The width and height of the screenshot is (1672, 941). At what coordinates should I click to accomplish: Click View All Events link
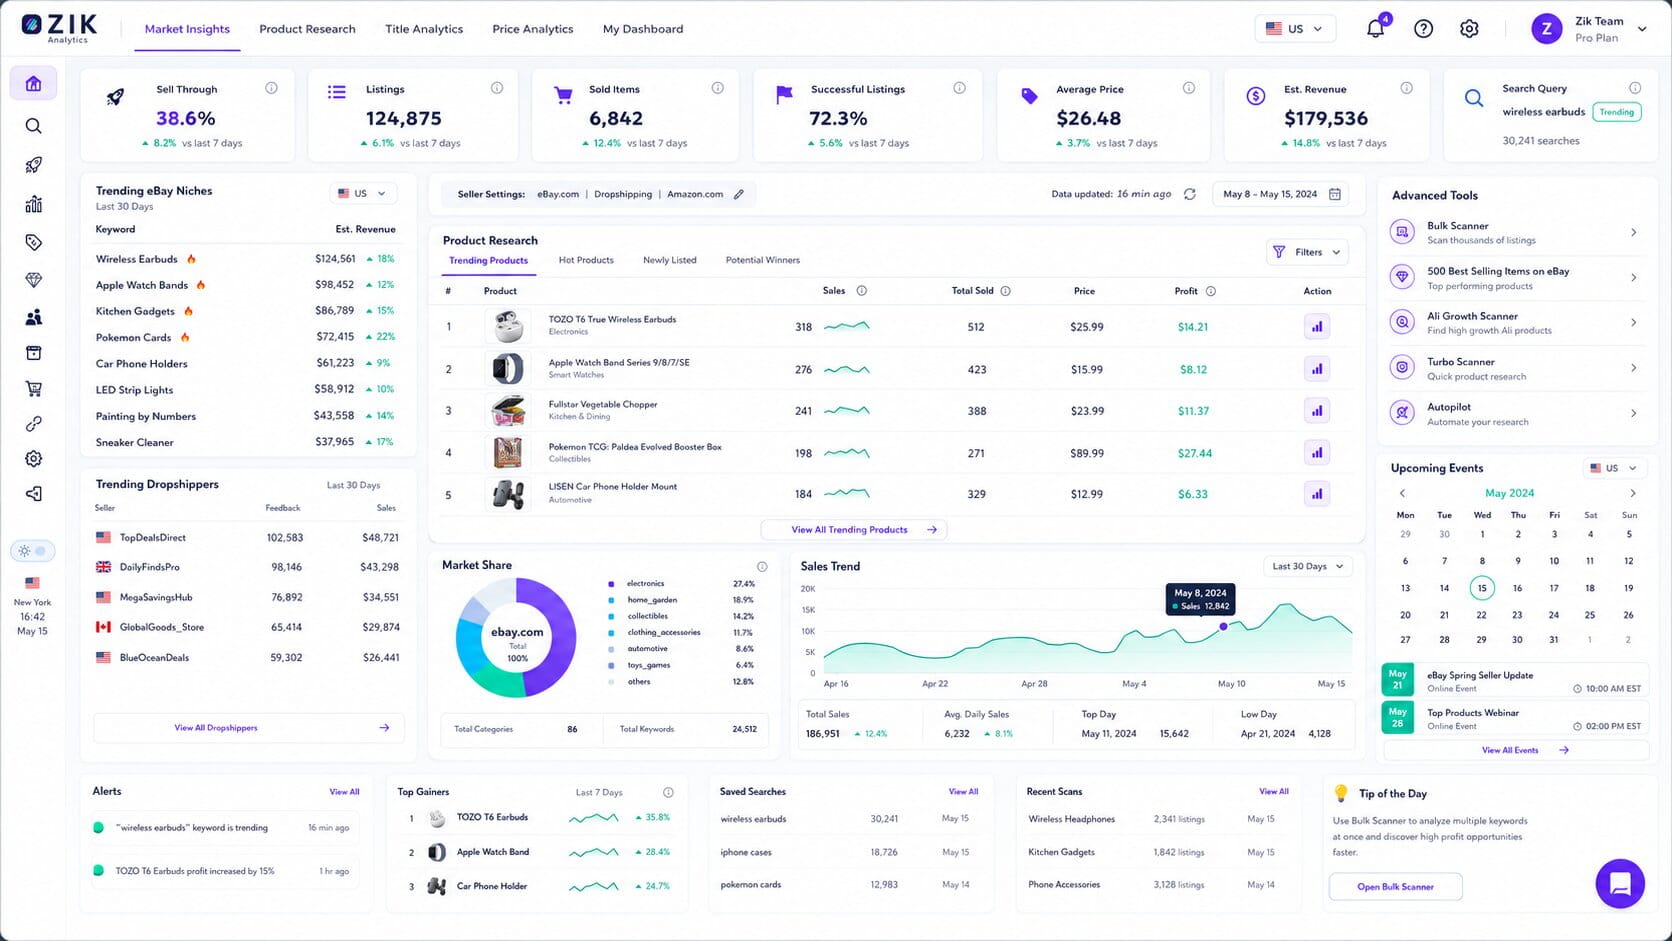tap(1516, 750)
